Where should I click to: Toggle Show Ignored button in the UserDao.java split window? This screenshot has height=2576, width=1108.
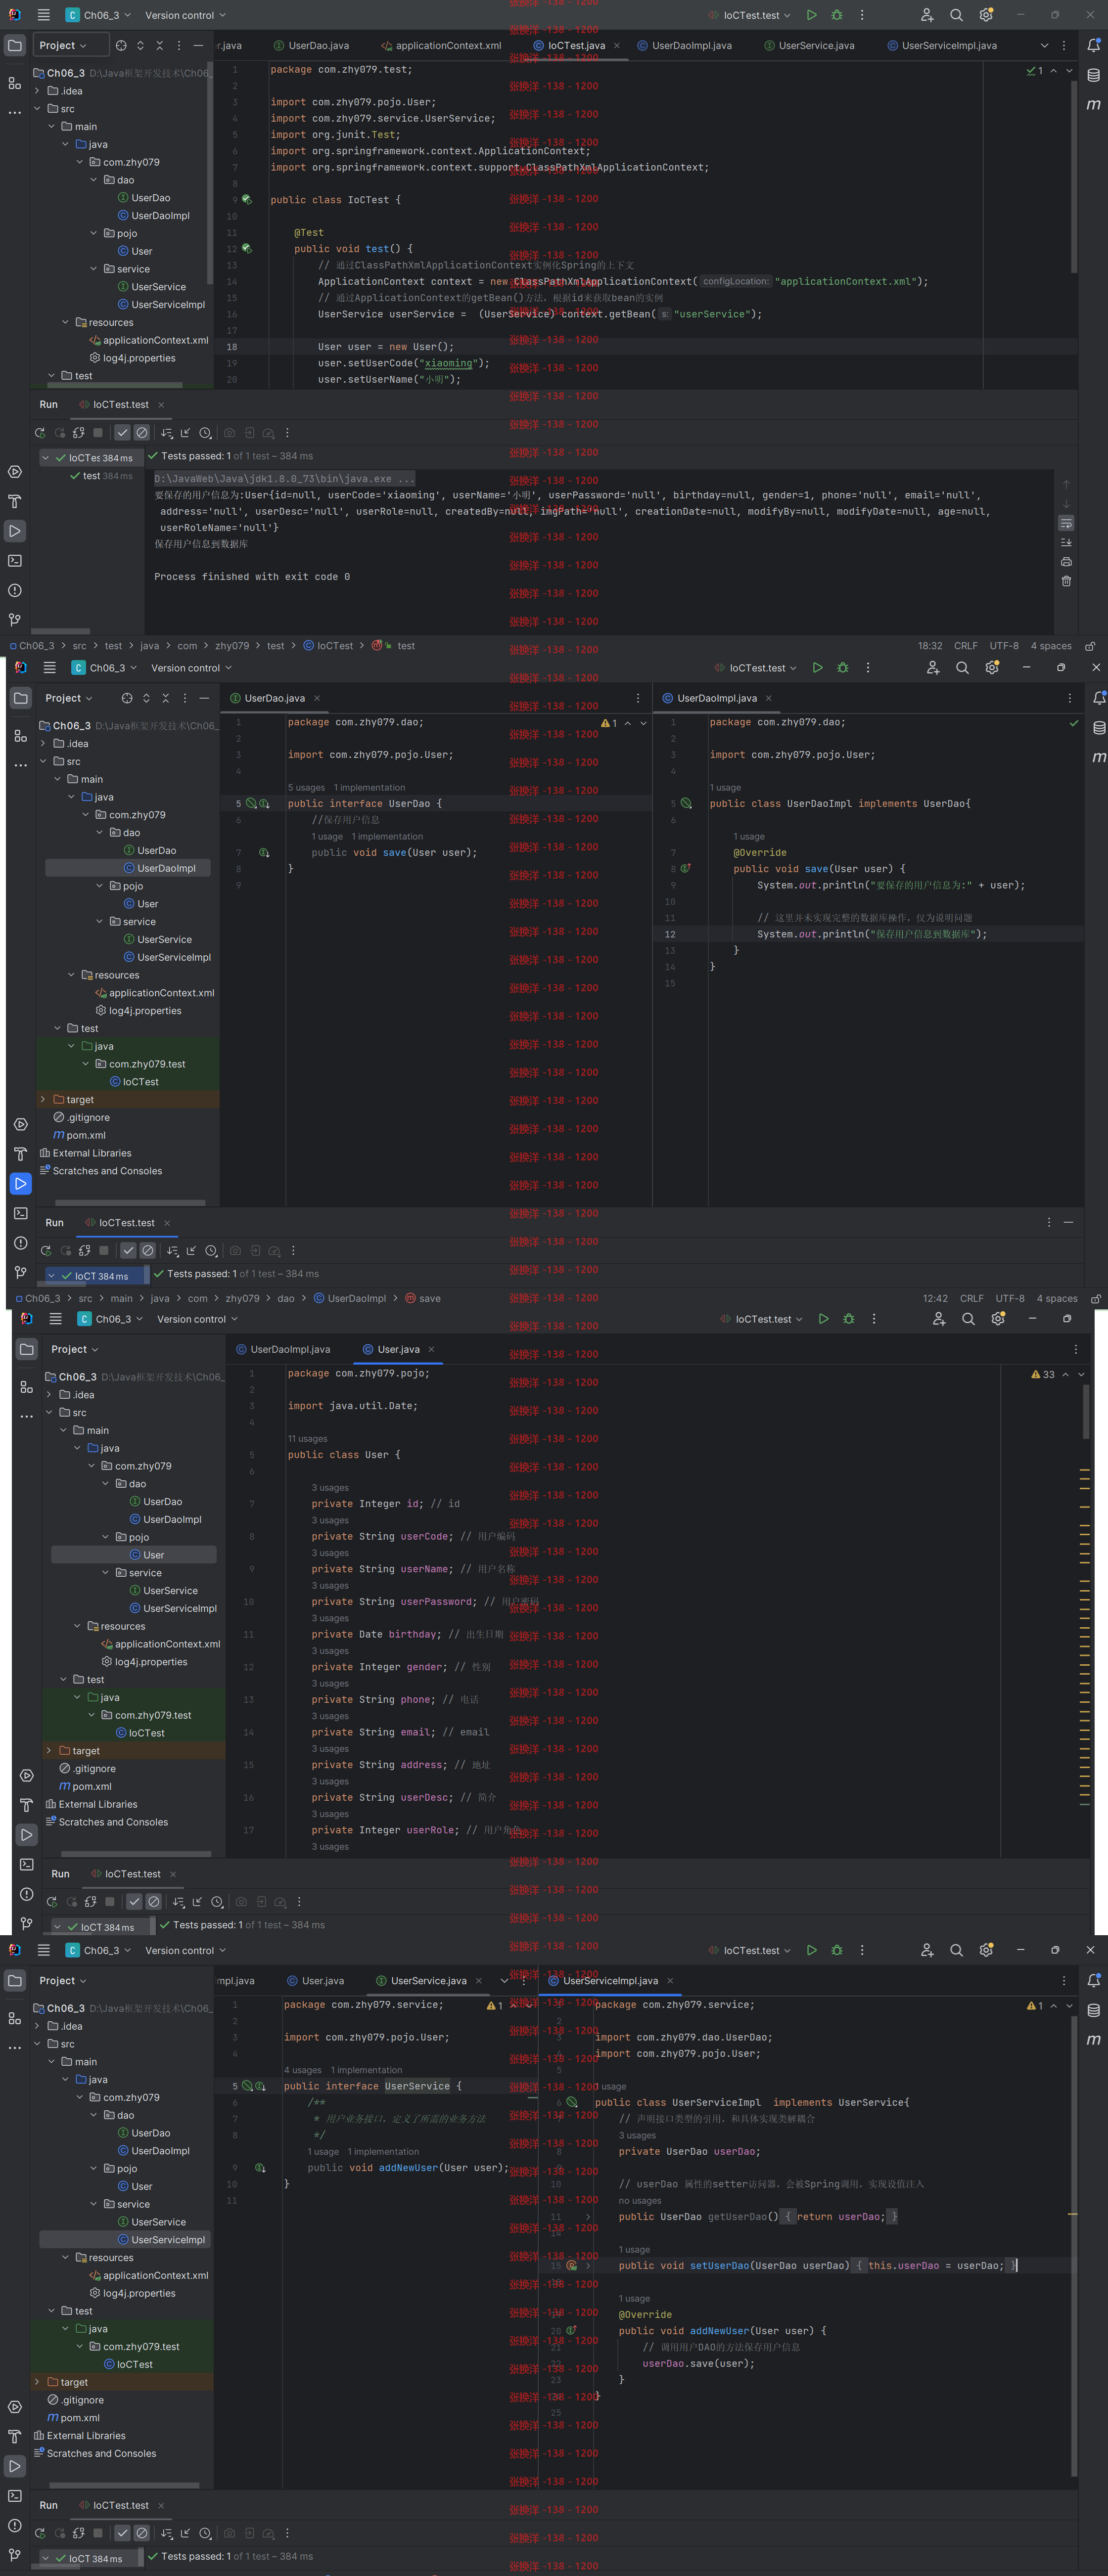[148, 1250]
